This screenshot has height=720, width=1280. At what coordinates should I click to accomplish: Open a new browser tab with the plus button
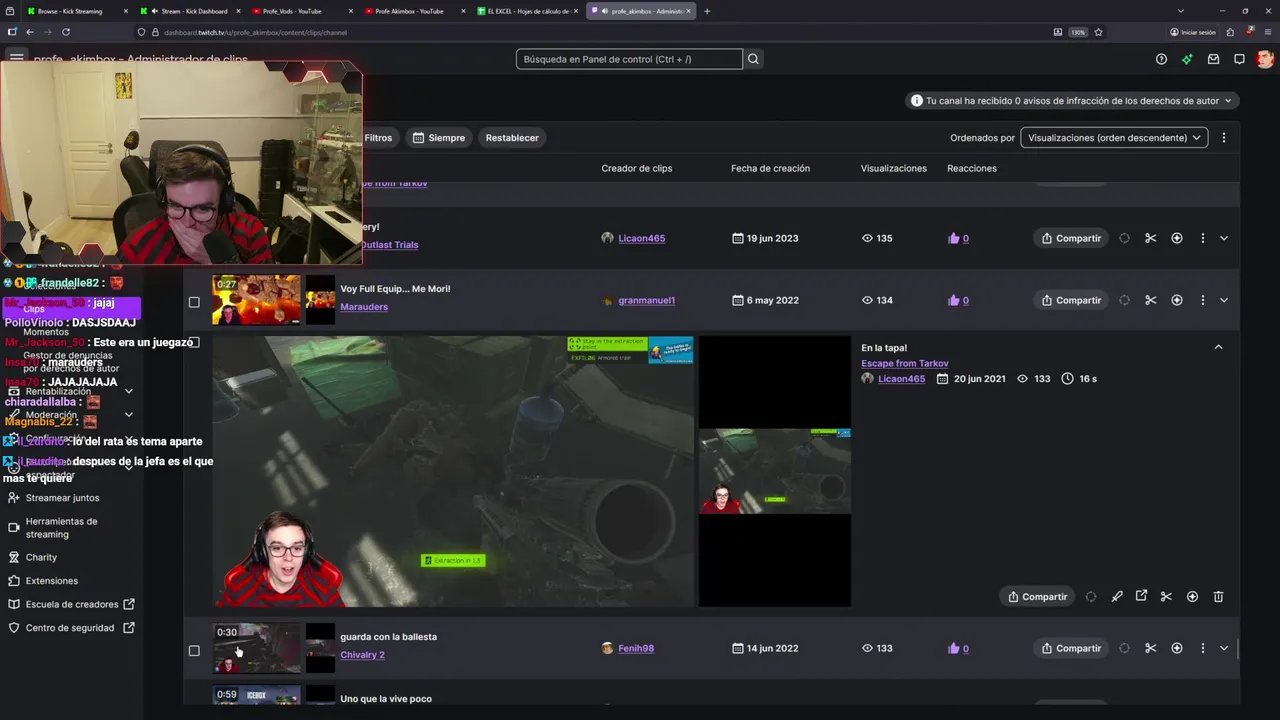[x=707, y=11]
